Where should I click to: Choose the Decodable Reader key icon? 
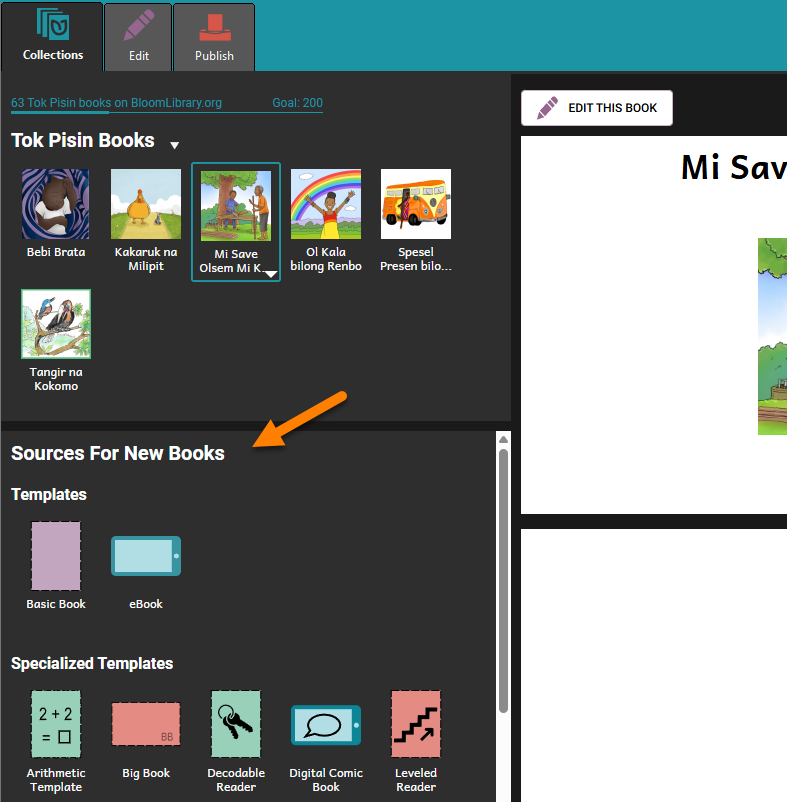point(236,724)
